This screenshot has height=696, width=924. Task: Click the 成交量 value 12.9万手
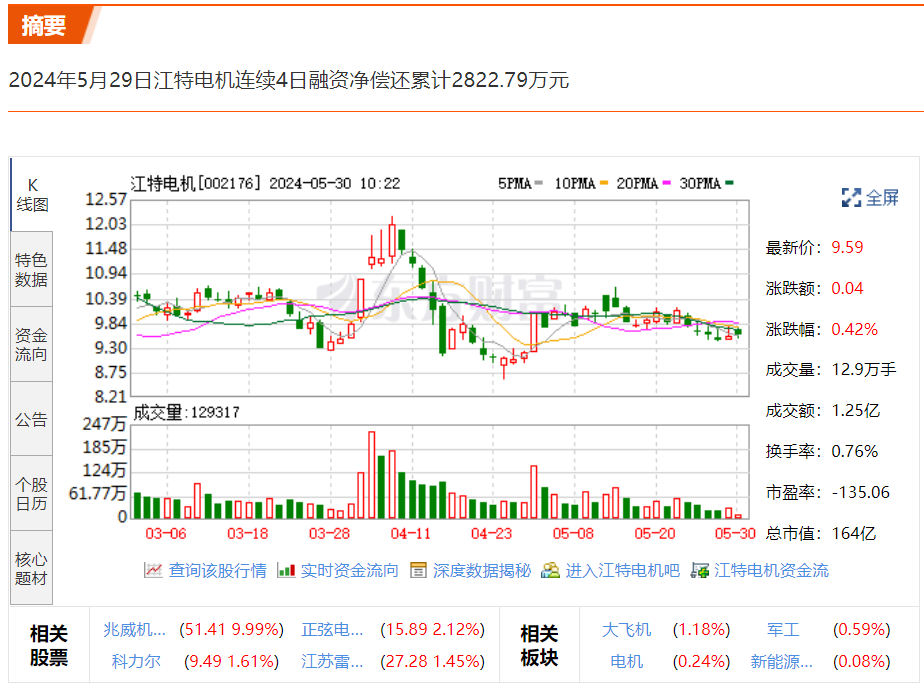(864, 370)
